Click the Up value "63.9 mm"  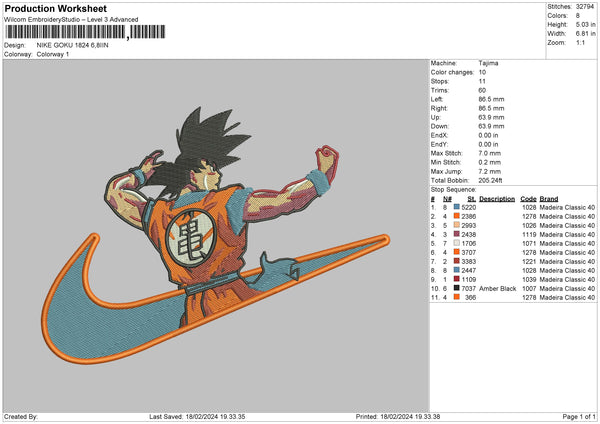(491, 117)
